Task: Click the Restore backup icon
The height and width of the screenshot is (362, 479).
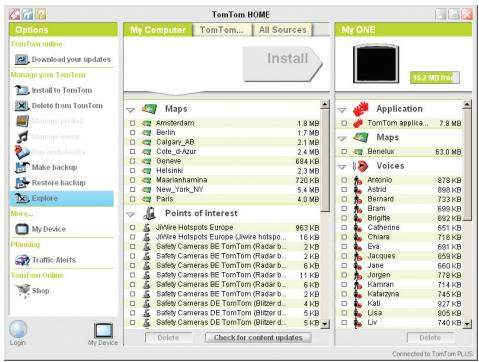Action: coord(22,183)
